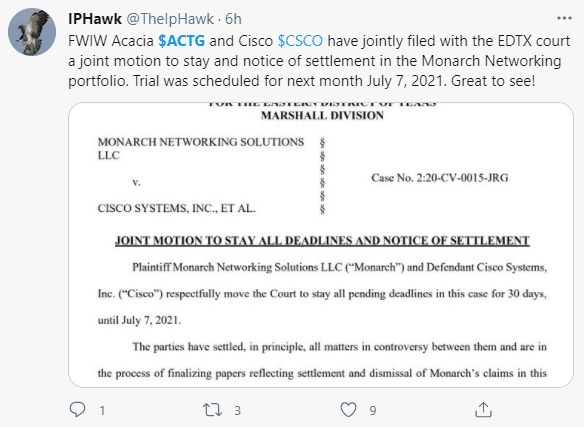Image resolution: width=584 pixels, height=427 pixels.
Task: View the 3 retweets count
Action: [238, 411]
